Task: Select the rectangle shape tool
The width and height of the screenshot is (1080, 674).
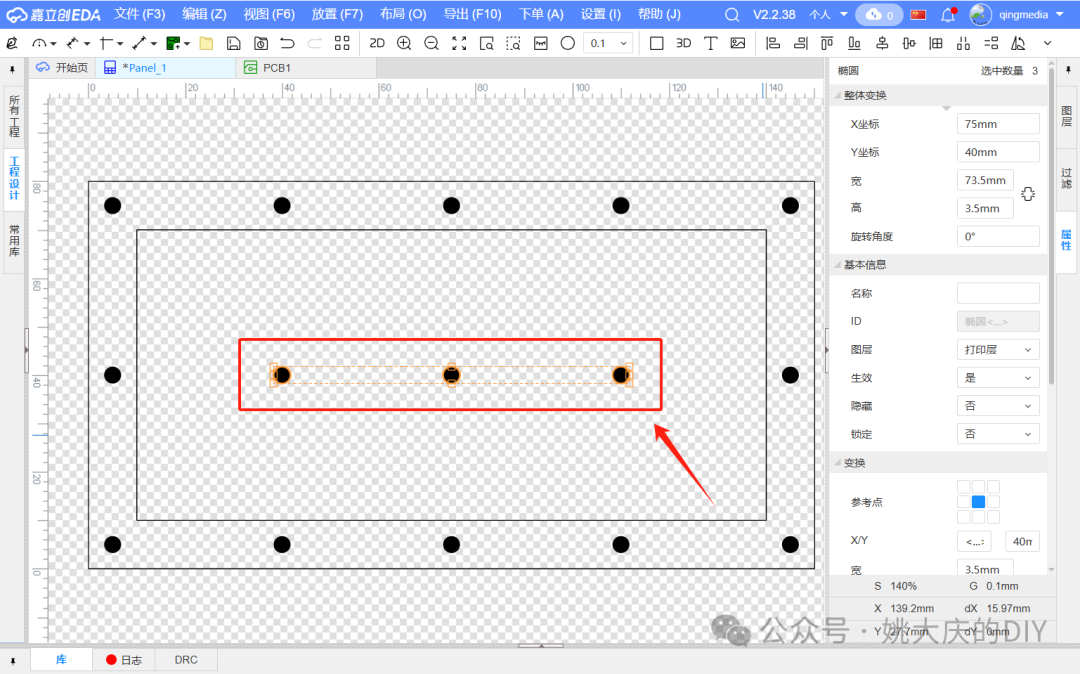Action: [x=656, y=43]
